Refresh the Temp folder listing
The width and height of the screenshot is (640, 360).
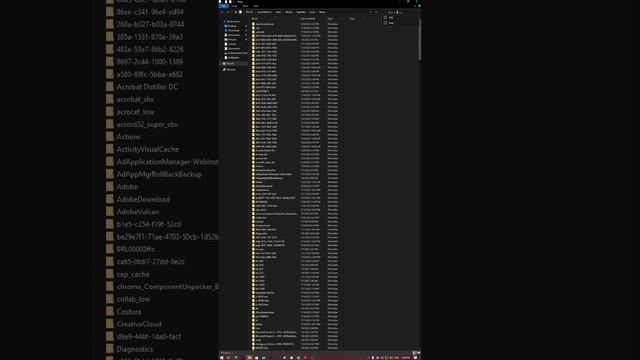click(376, 12)
